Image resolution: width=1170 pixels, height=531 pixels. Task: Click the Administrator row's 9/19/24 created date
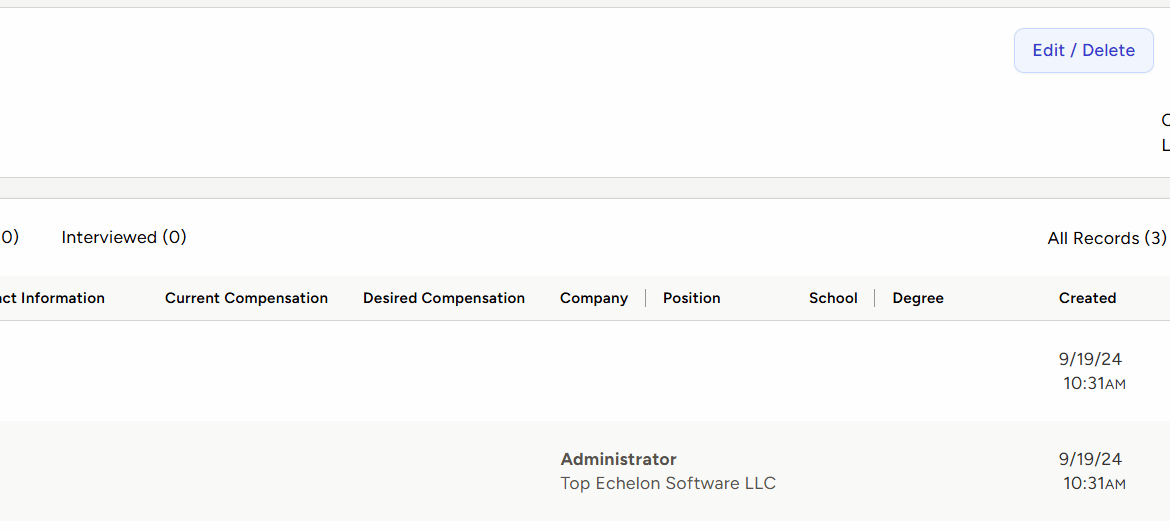pos(1090,459)
